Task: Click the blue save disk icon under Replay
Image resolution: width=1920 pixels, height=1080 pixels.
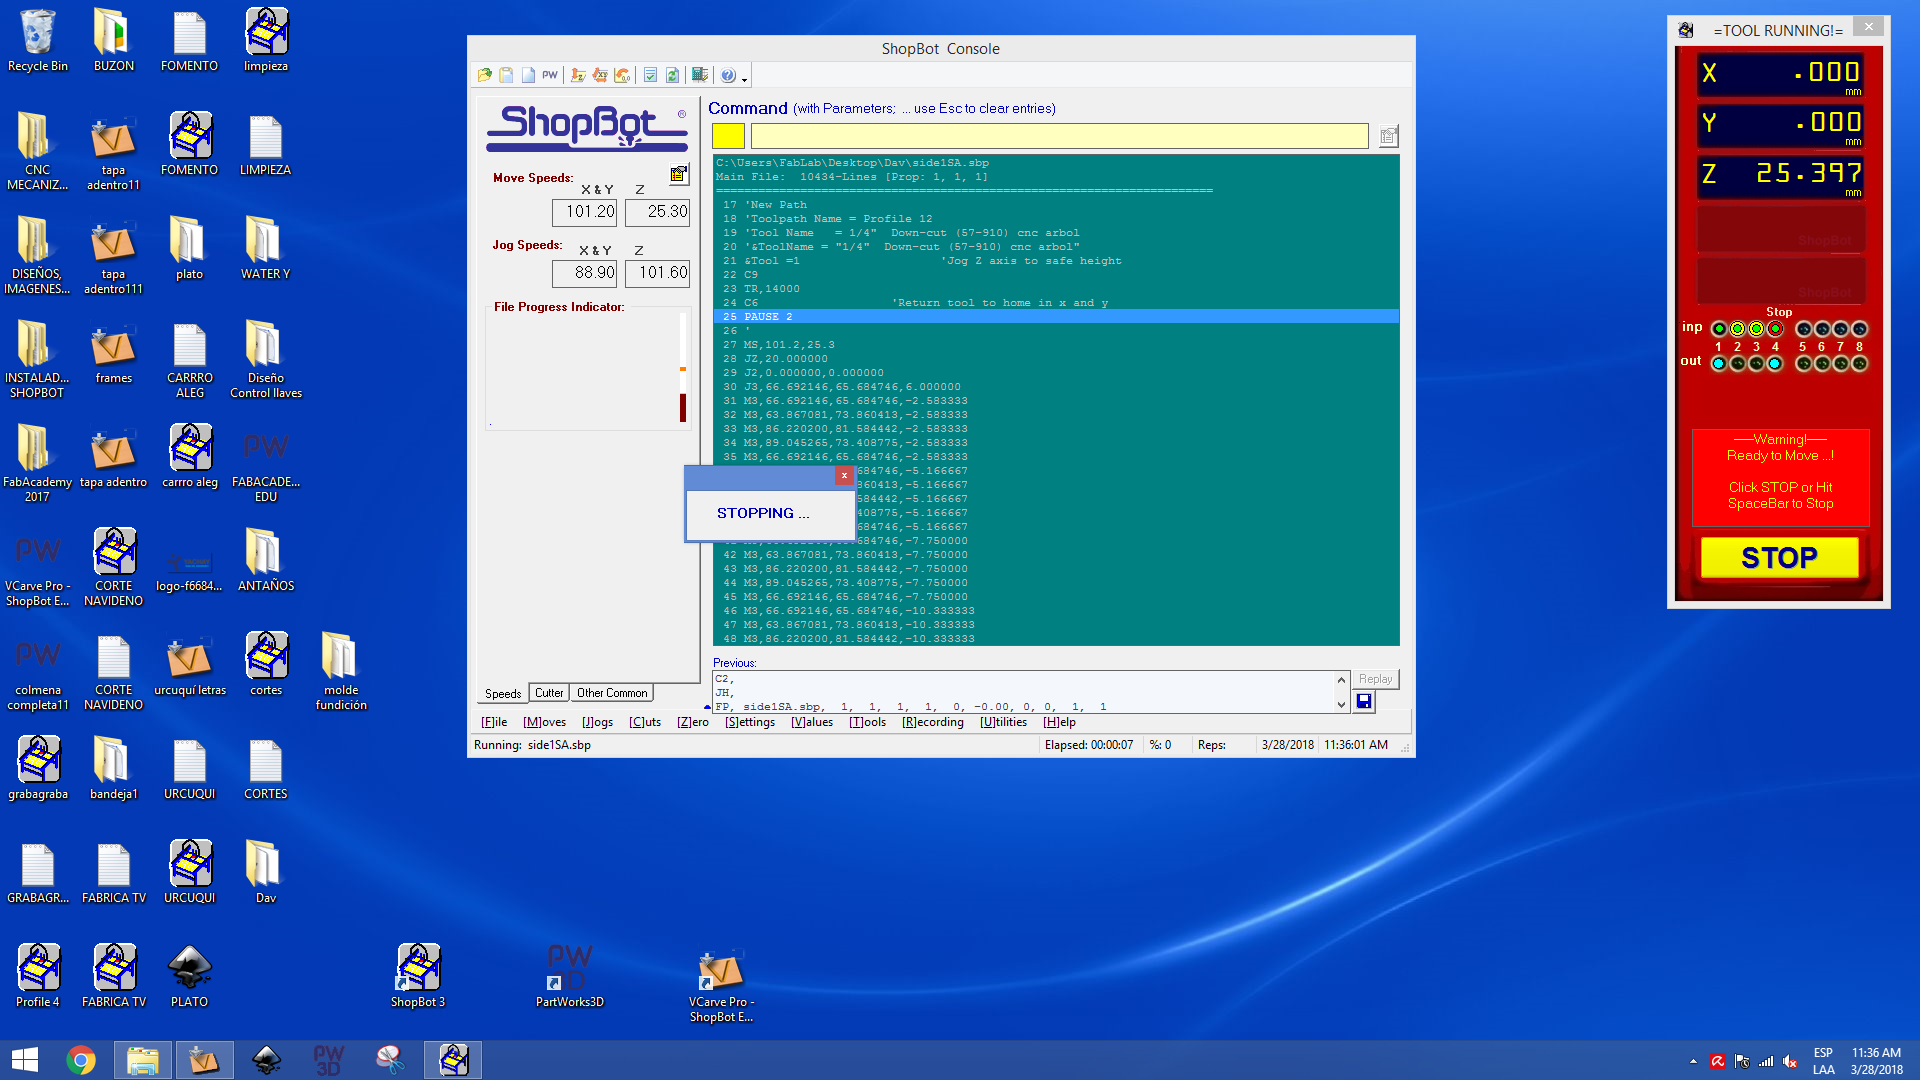Action: click(1364, 702)
